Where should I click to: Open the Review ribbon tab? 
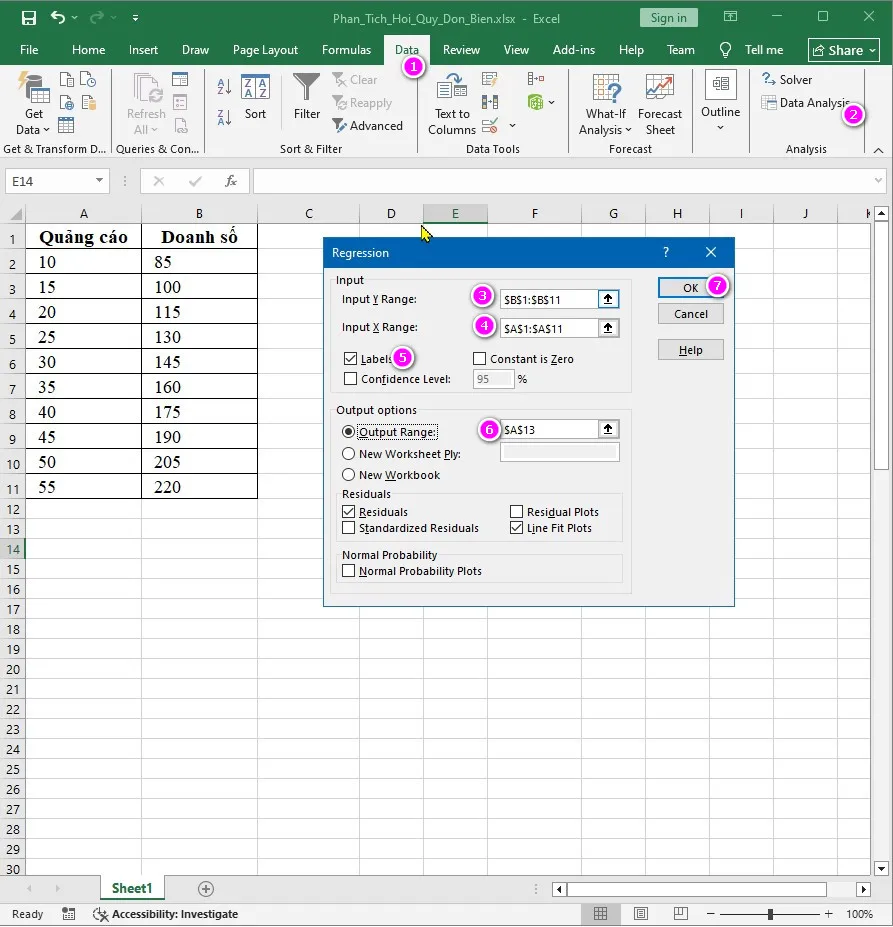461,49
